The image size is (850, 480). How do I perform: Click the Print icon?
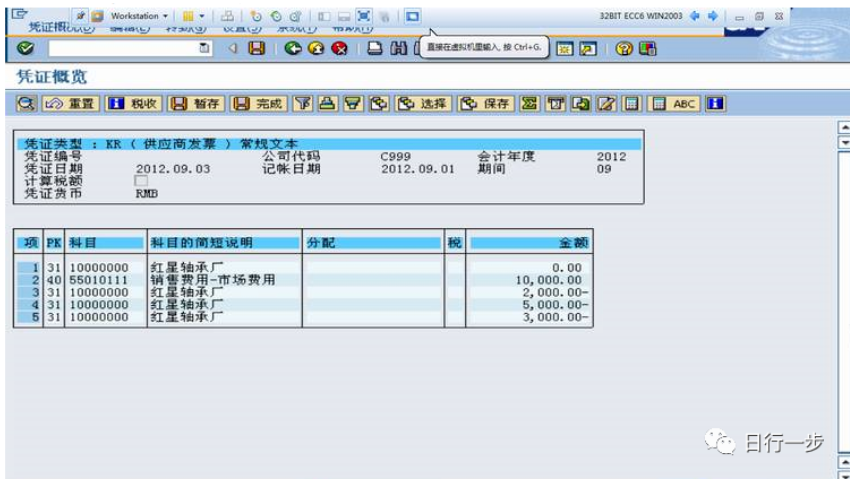pos(375,48)
